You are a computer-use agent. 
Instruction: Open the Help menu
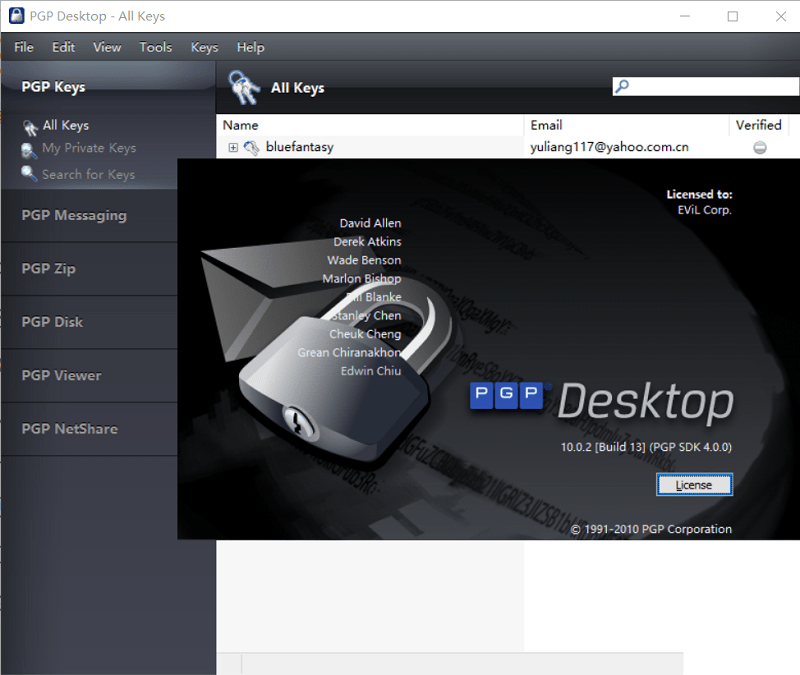pyautogui.click(x=251, y=47)
